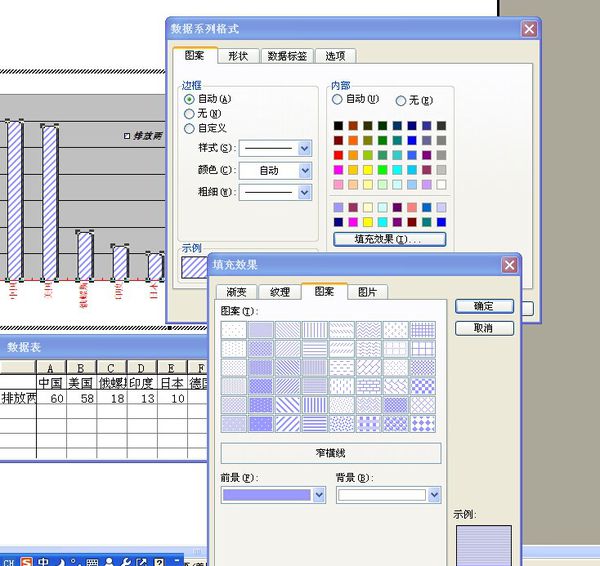The height and width of the screenshot is (566, 600).
Task: Select cell containing 中国 in data table
Action: click(x=51, y=383)
